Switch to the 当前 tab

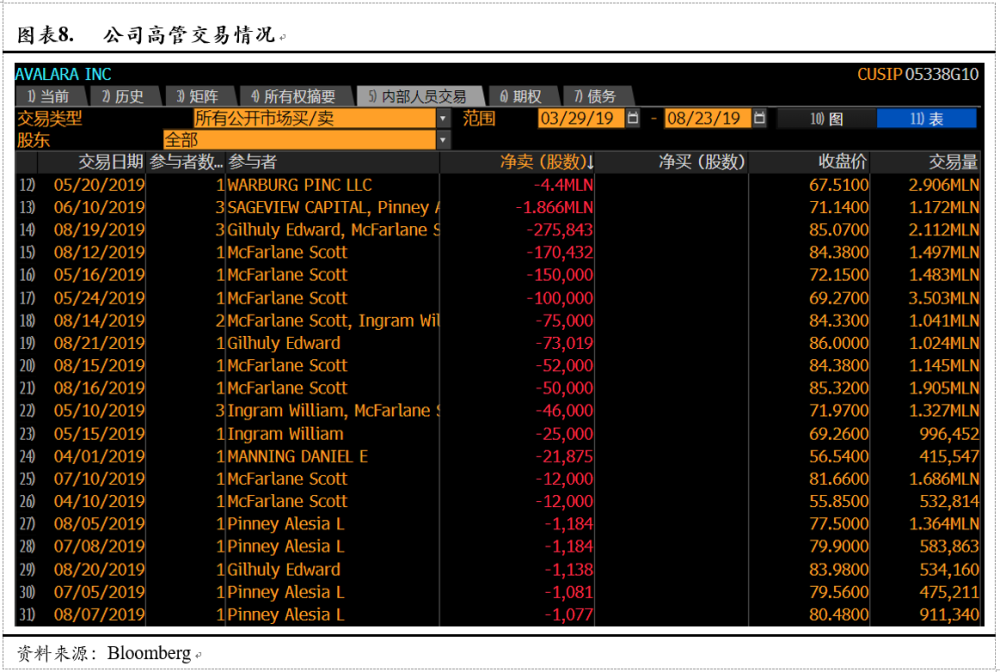point(49,96)
